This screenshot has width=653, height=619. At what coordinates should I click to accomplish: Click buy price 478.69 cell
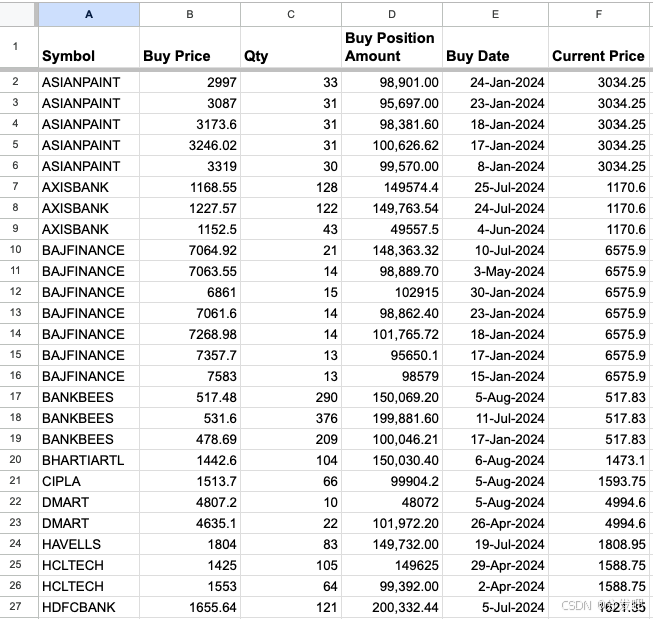tap(190, 439)
